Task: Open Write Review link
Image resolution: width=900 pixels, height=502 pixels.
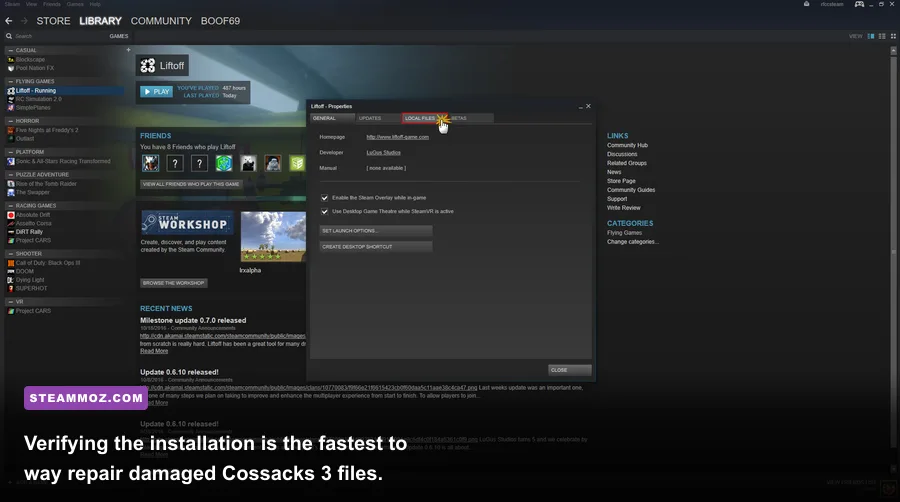Action: [x=623, y=208]
